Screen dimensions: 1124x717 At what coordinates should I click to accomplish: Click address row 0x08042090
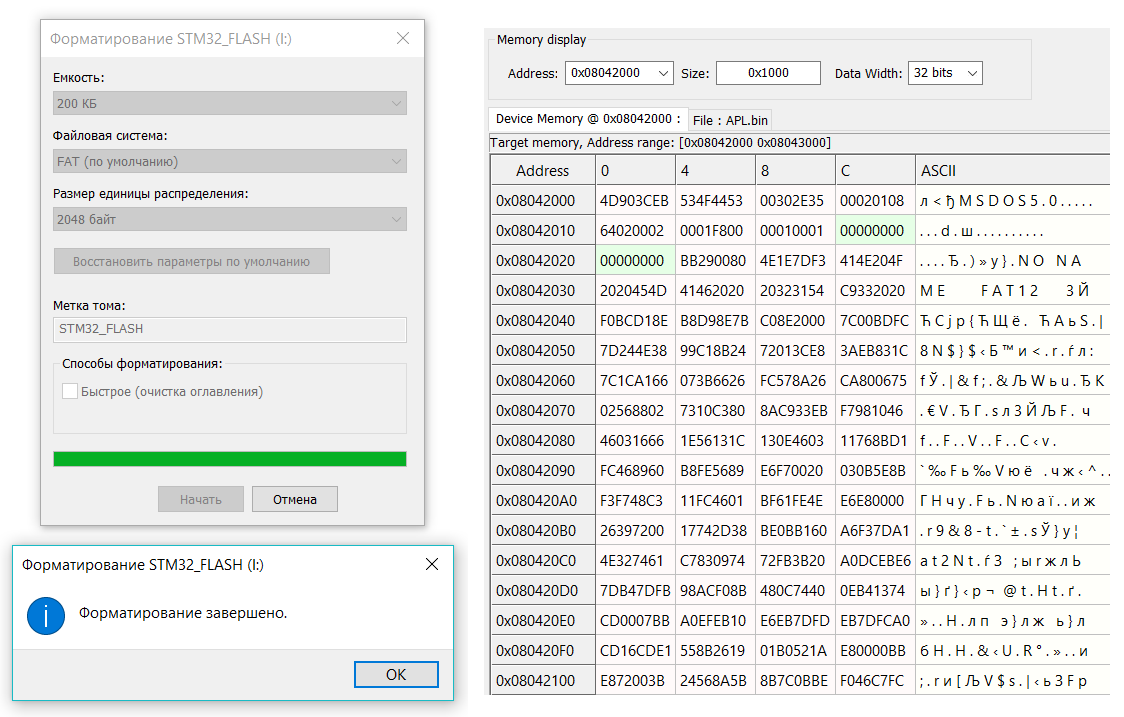click(x=543, y=471)
